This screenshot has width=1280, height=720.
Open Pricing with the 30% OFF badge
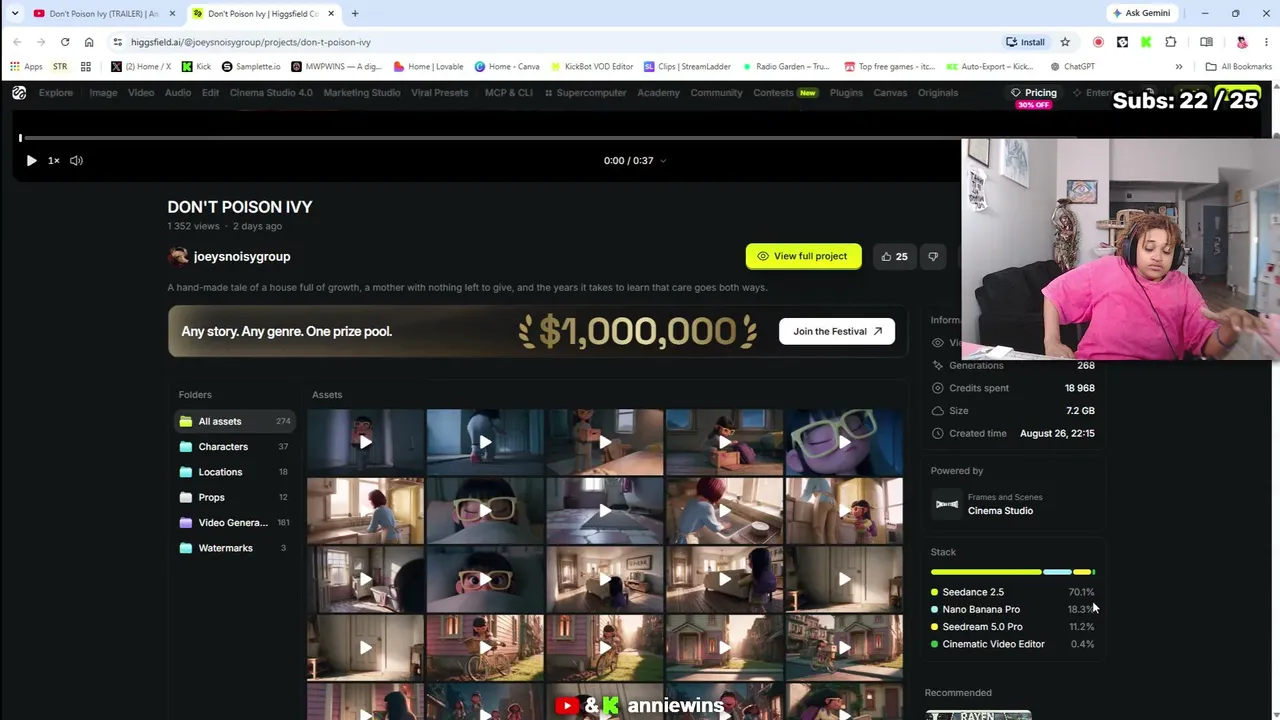click(x=1035, y=96)
